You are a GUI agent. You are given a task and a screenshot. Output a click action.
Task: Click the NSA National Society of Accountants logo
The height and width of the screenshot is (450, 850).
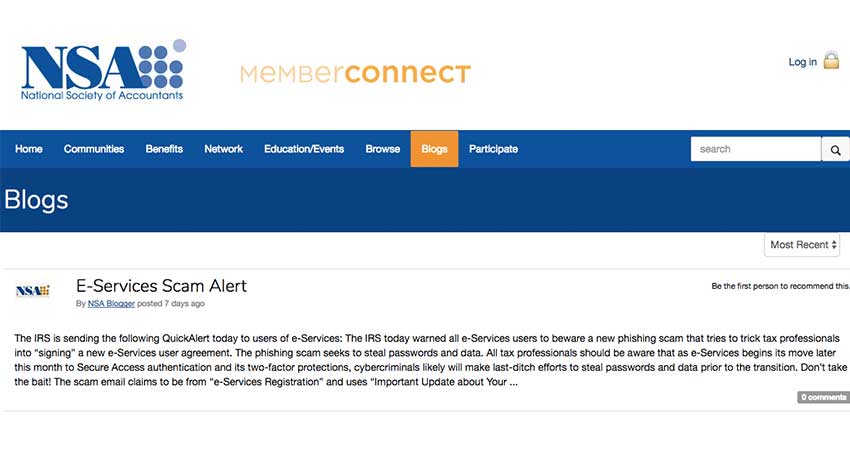click(x=102, y=72)
